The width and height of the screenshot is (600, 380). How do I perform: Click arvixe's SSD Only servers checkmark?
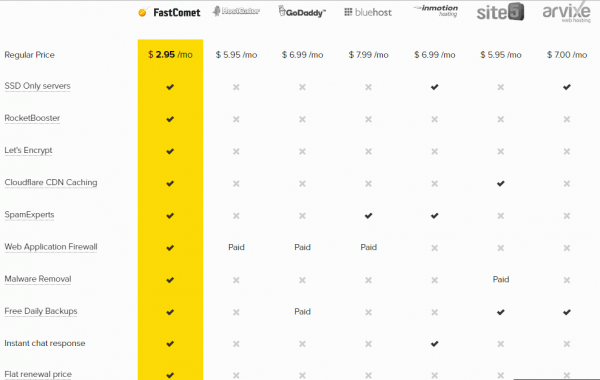point(567,87)
